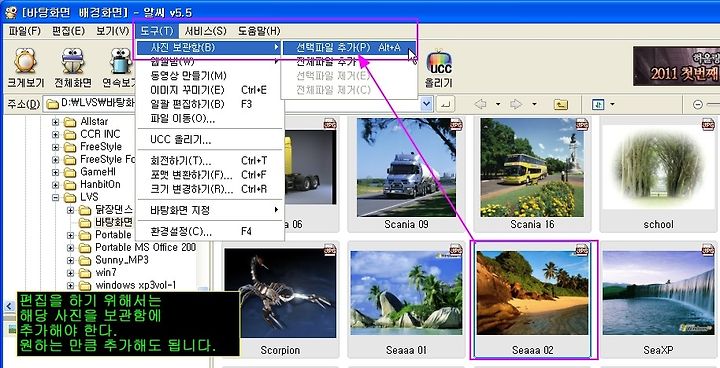Expand the Sunny_MP3 folder
Viewport: 720px width, 368px height.
[70, 260]
